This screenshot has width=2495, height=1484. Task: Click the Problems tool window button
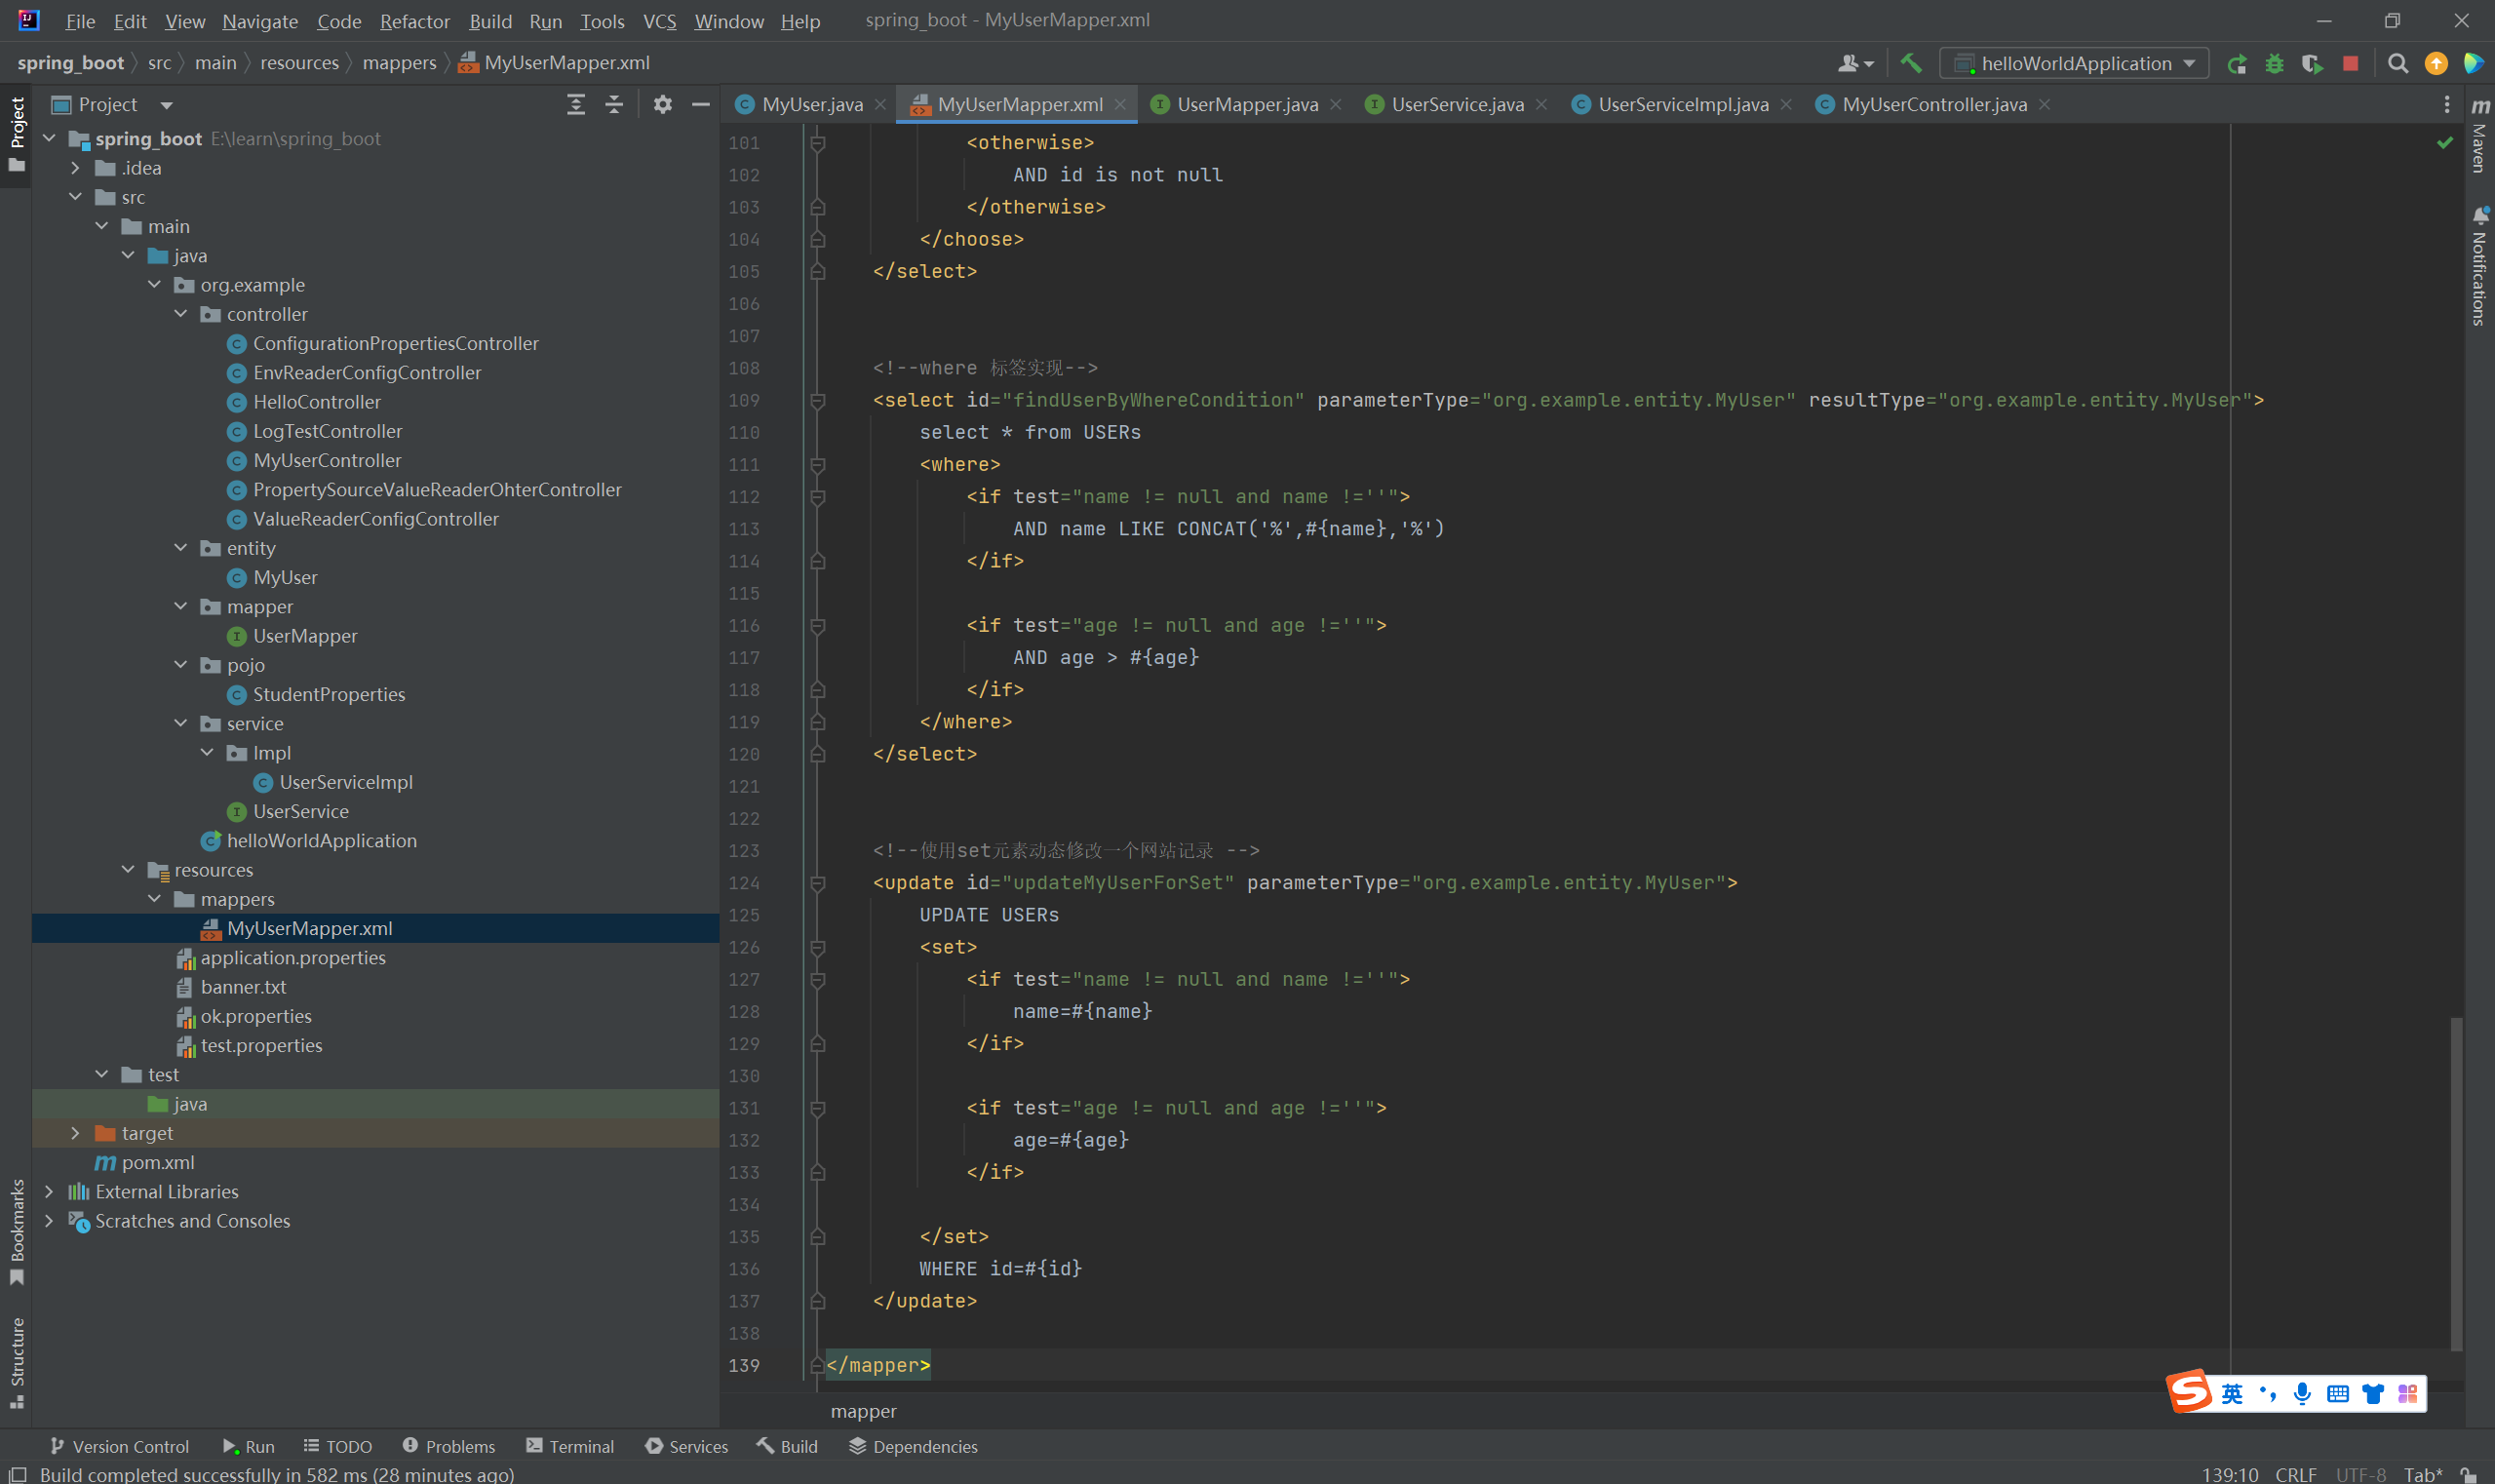coord(449,1446)
